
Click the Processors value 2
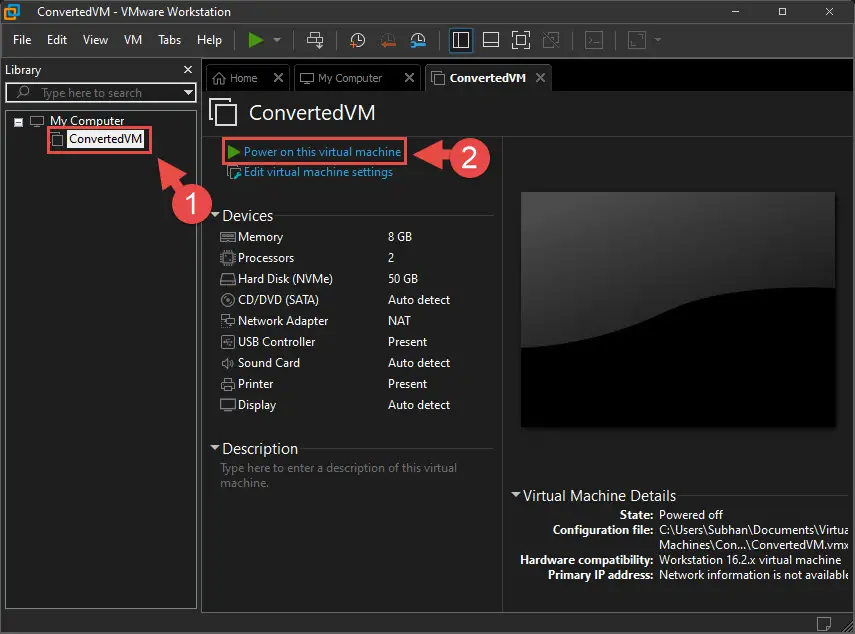pyautogui.click(x=391, y=258)
